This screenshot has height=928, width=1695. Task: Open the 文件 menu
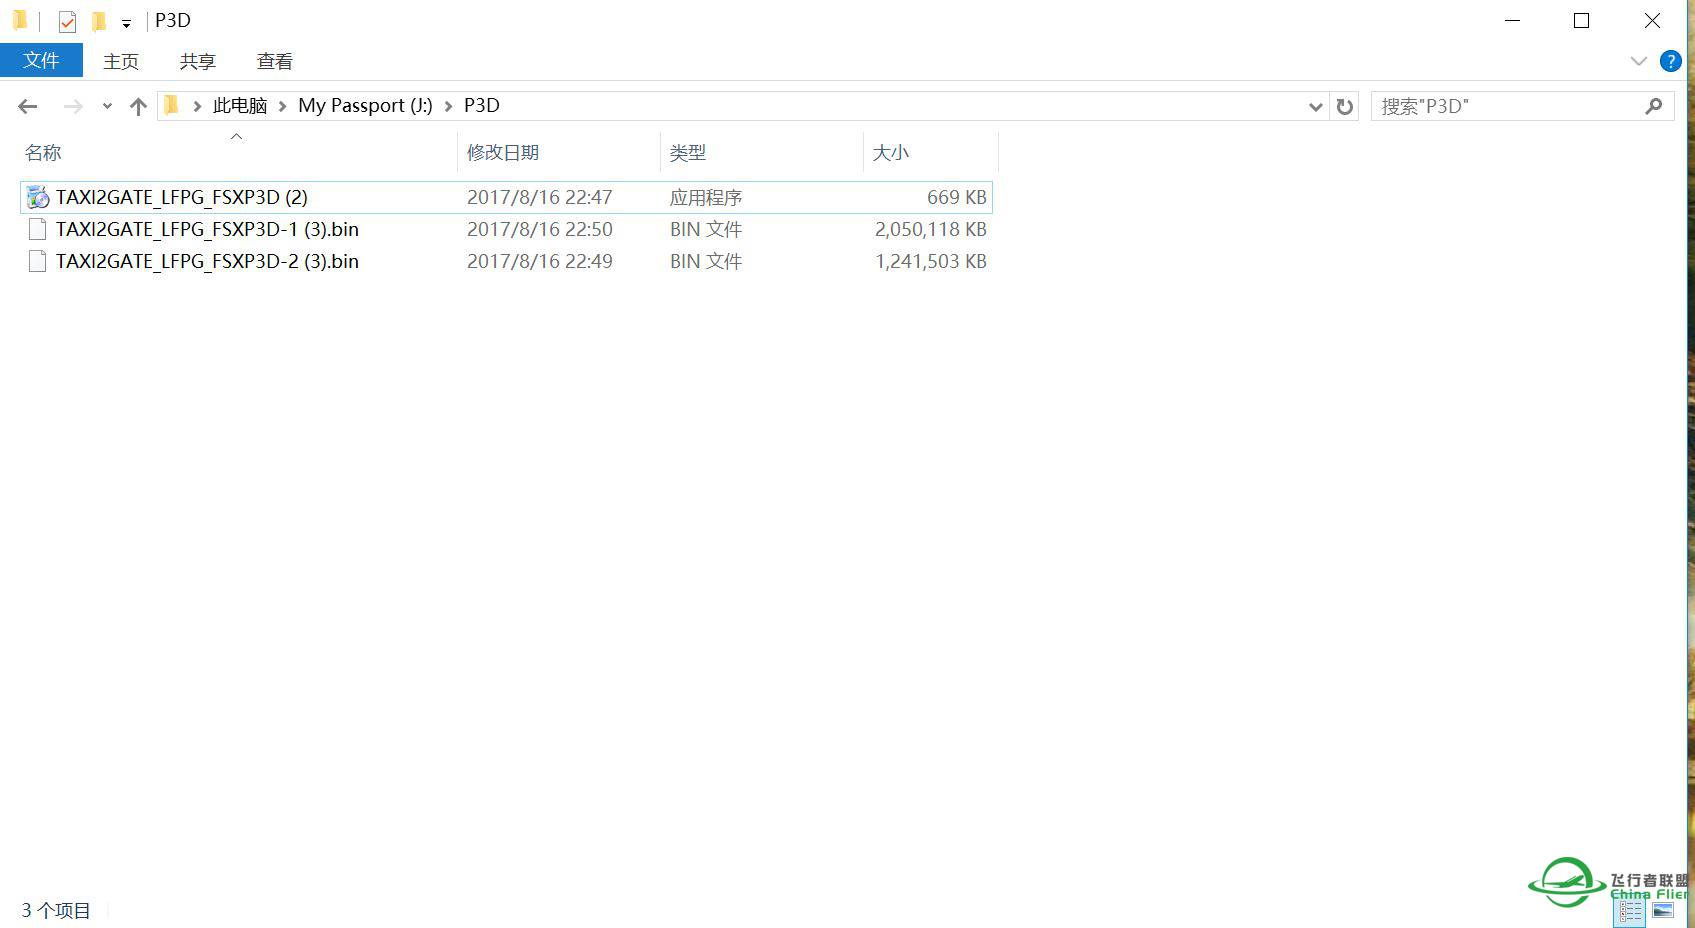point(41,60)
